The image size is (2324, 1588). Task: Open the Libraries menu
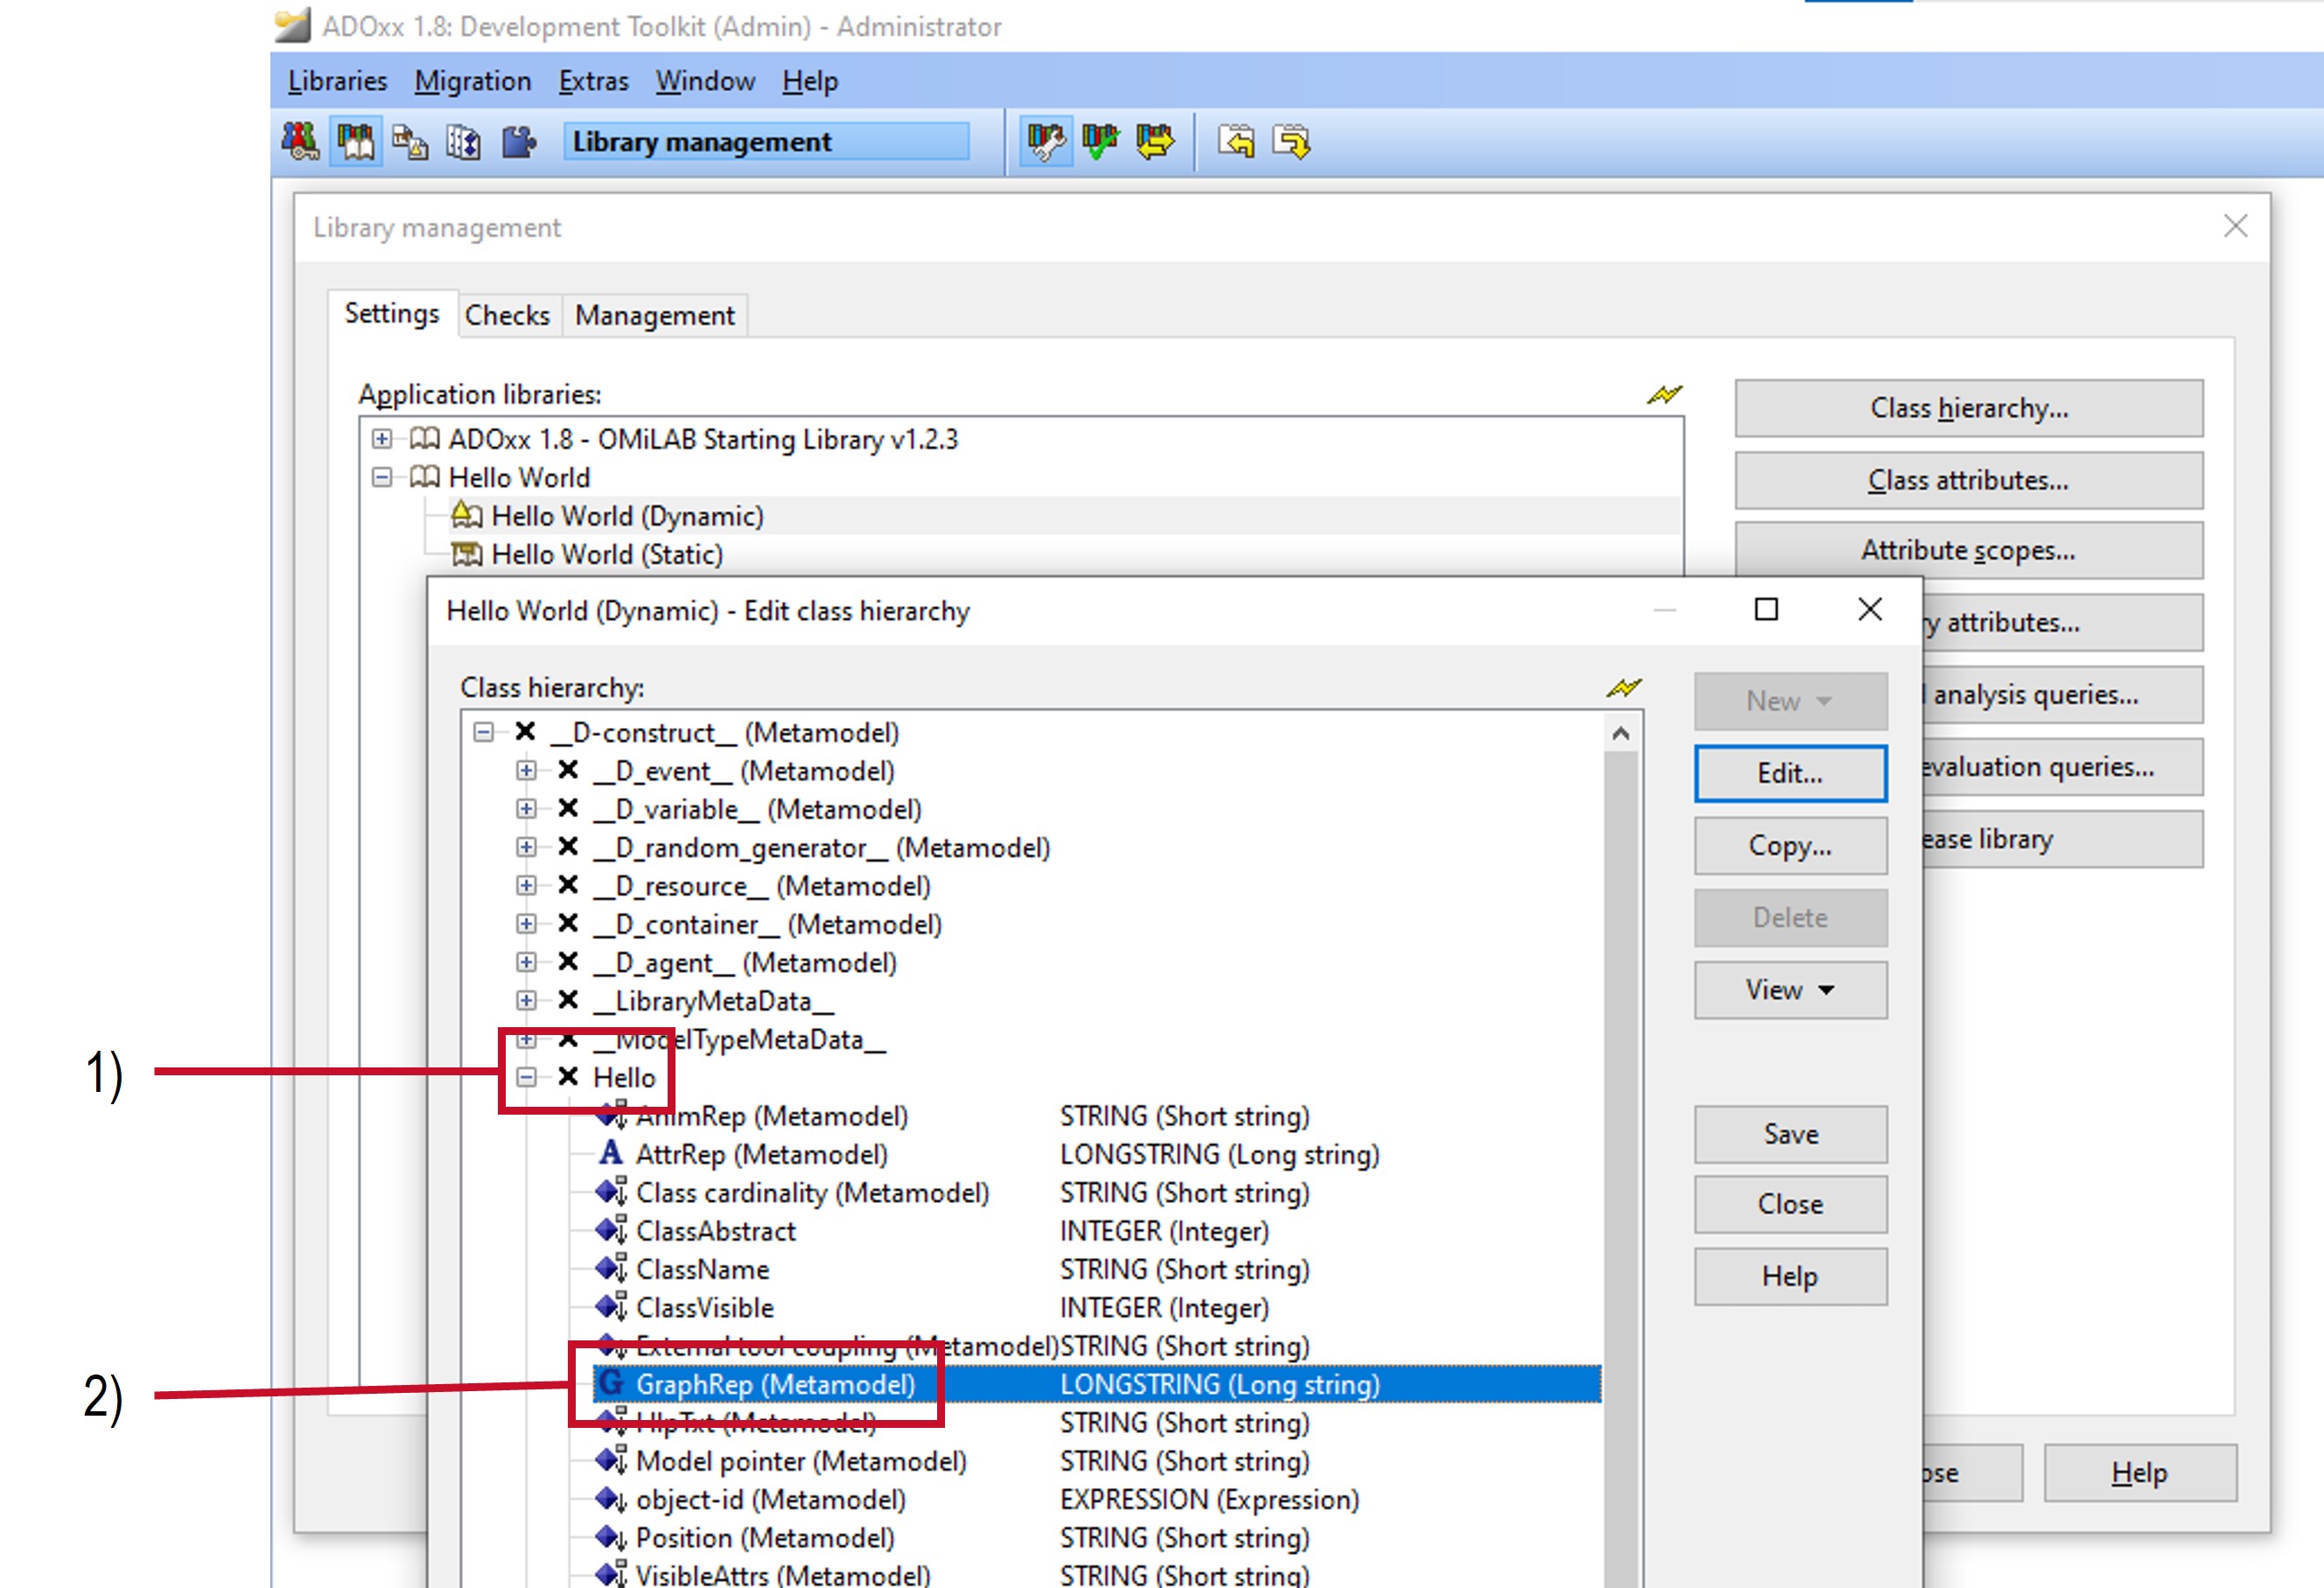(337, 81)
